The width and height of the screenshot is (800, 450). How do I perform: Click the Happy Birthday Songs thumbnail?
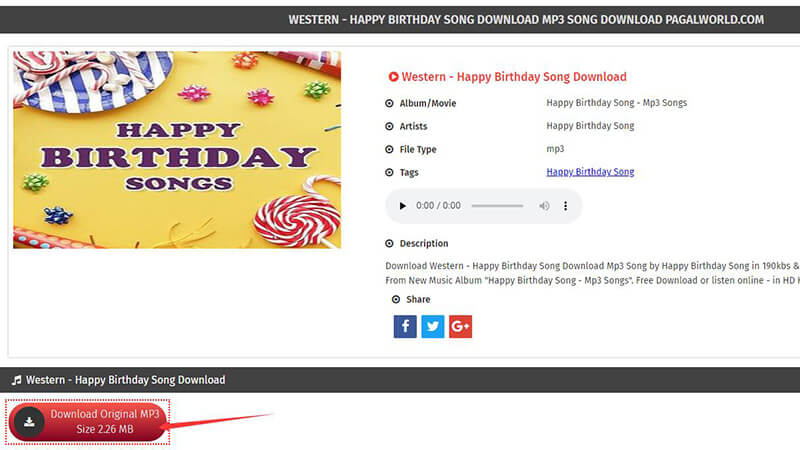pos(177,150)
